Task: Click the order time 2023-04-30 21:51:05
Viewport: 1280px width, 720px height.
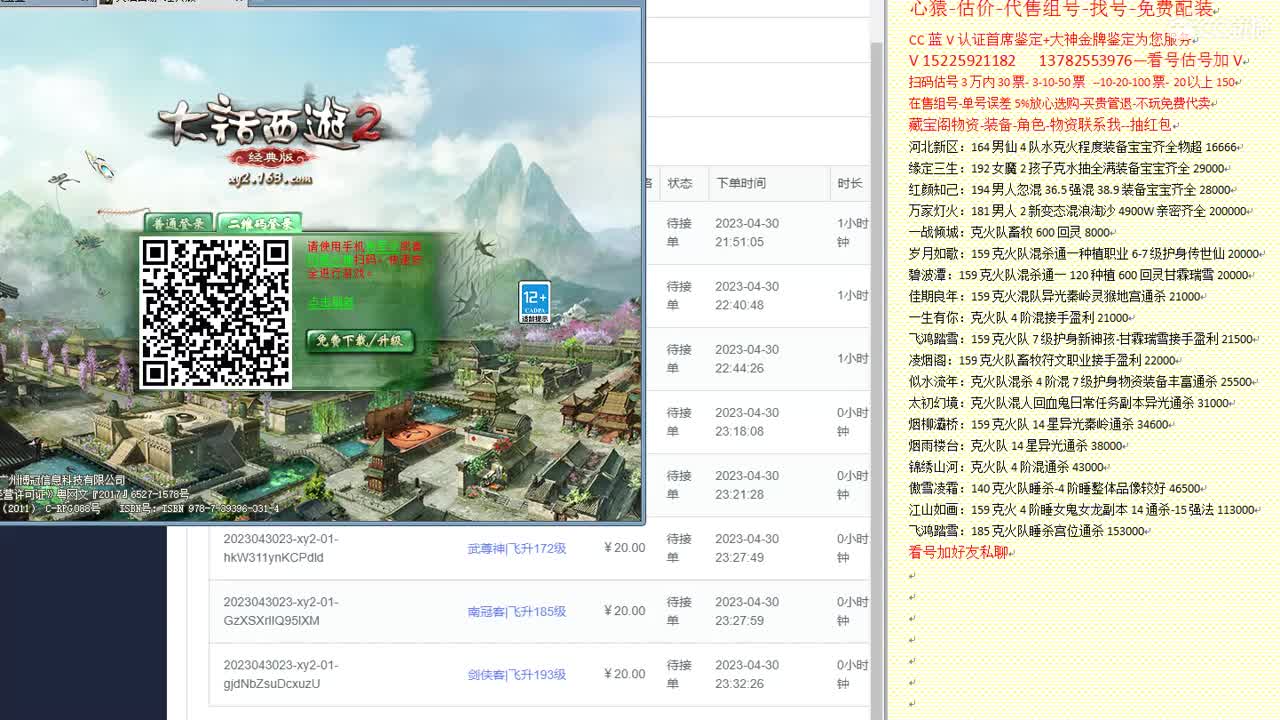Action: coord(747,232)
